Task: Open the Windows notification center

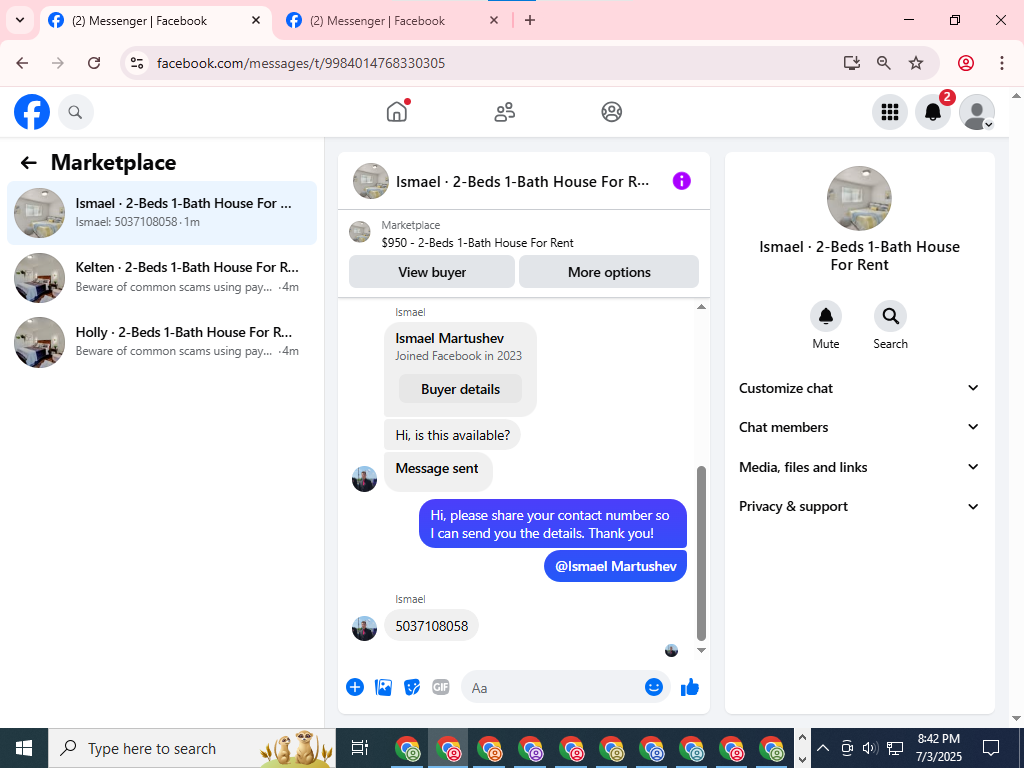Action: tap(991, 748)
